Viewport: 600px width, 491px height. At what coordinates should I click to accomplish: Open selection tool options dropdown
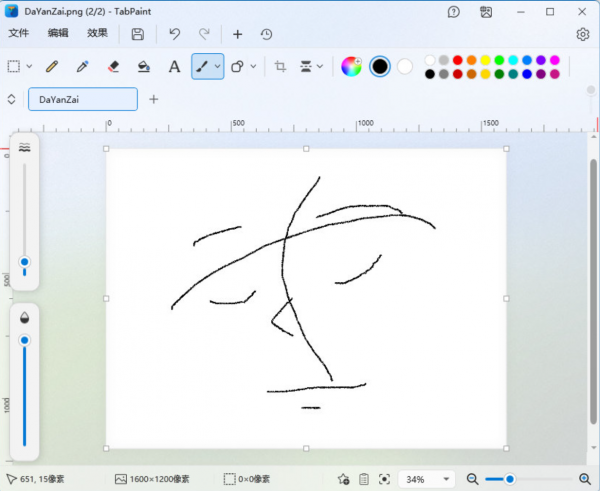click(29, 66)
